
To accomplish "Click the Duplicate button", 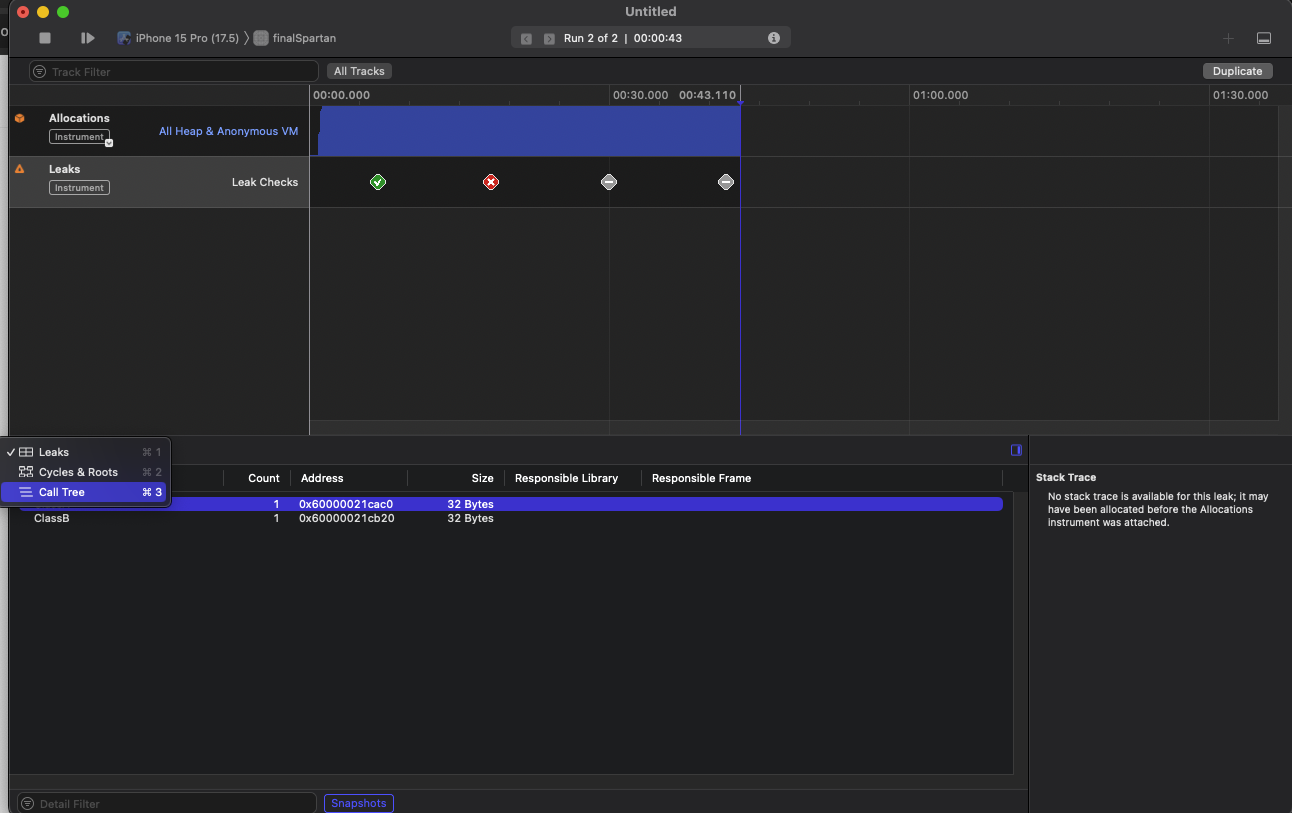I will [1238, 71].
